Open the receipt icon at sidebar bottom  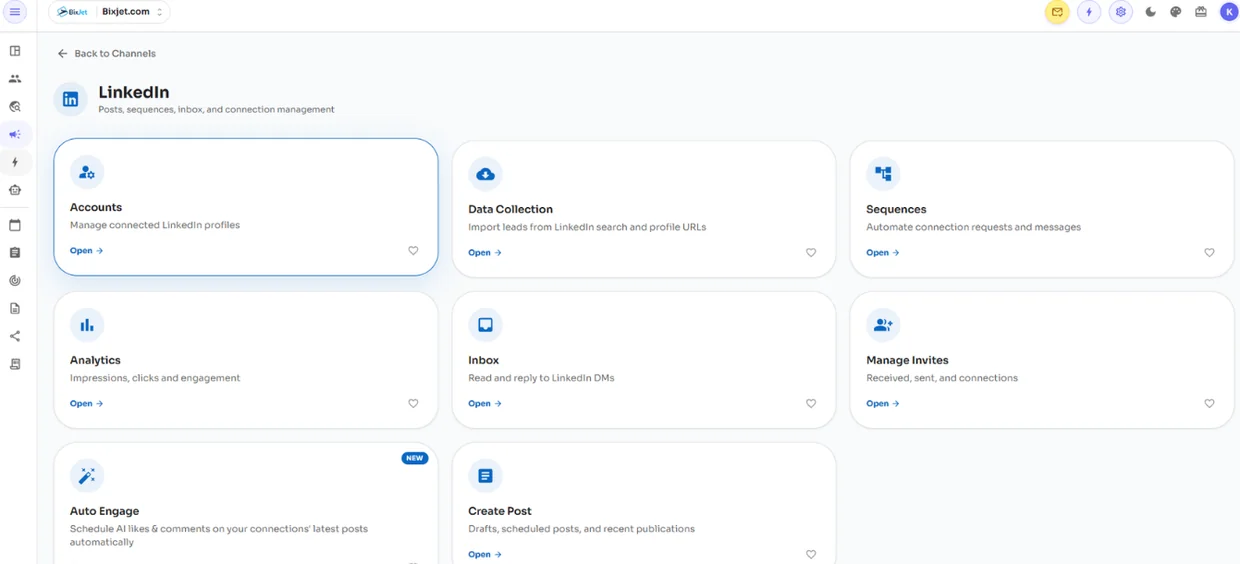point(15,365)
